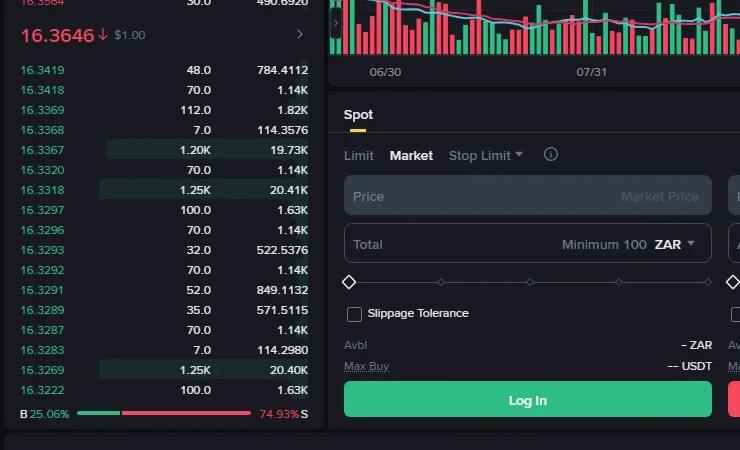
Task: Select bid price 16.3369
Action: [42, 110]
